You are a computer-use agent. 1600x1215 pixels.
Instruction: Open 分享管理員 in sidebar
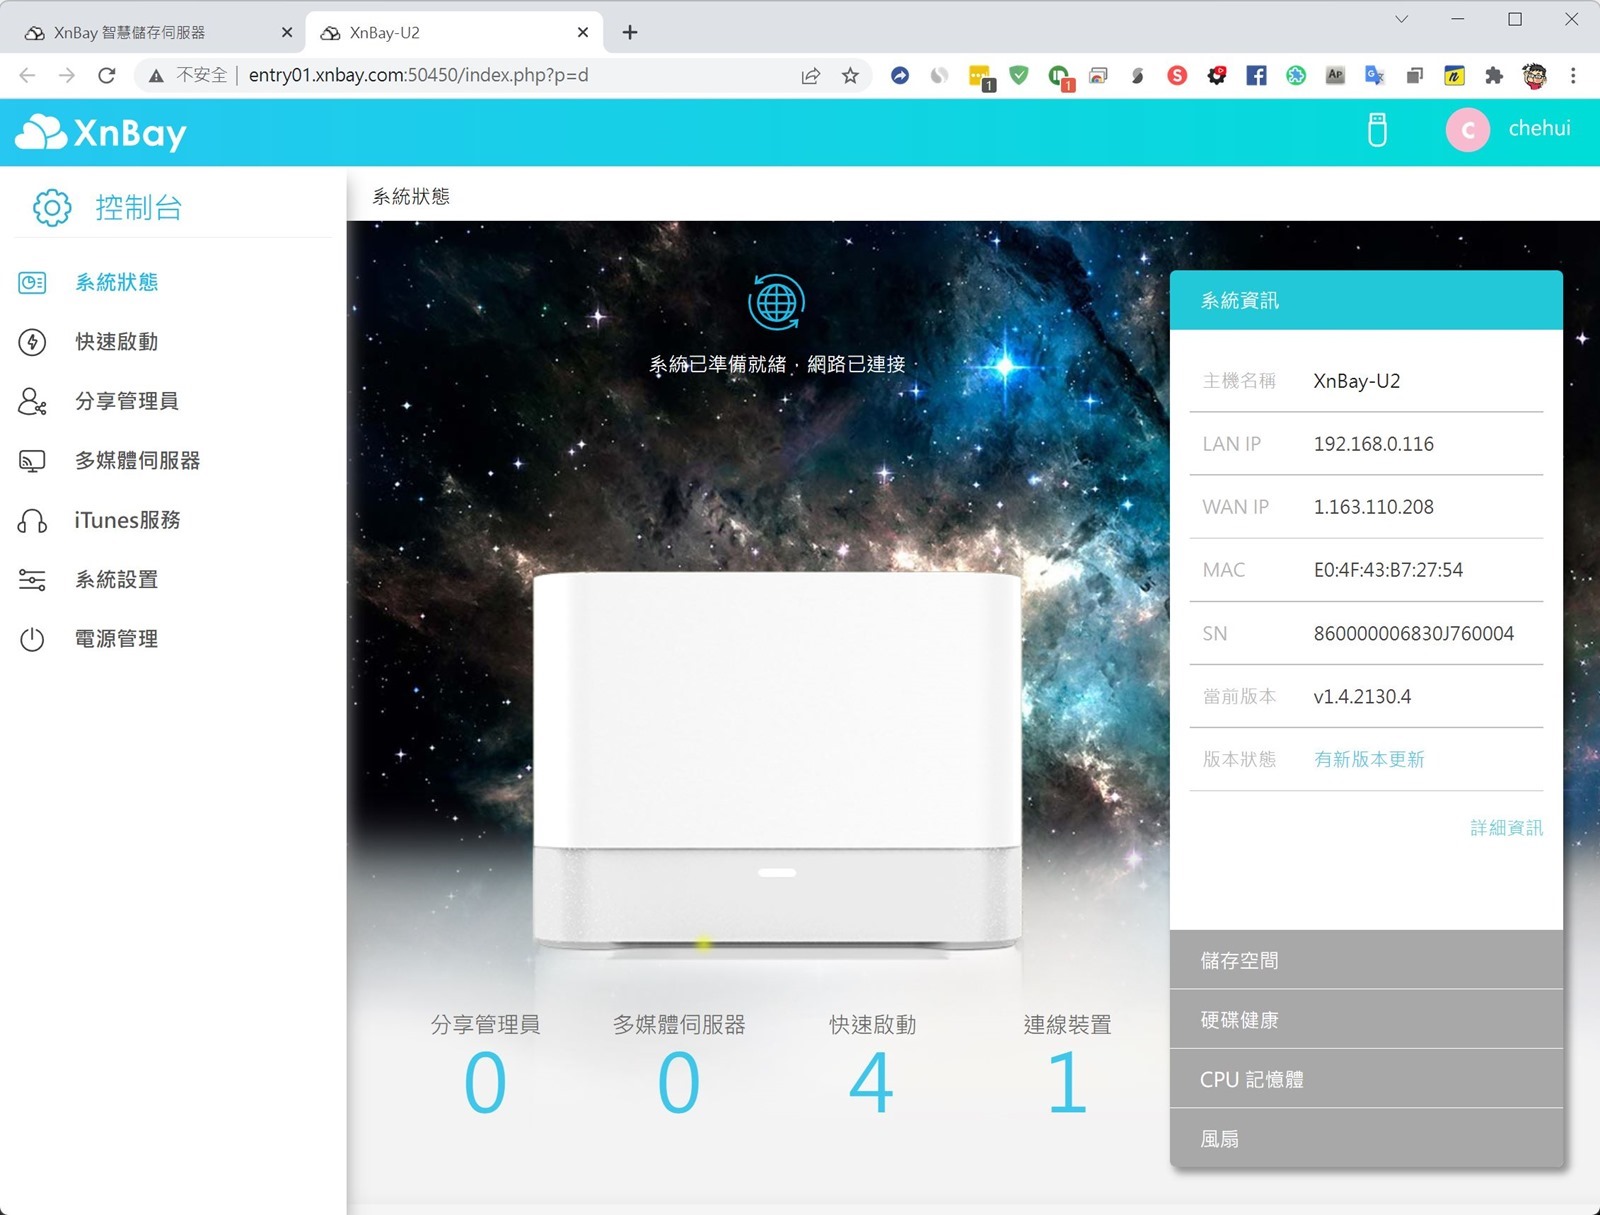pyautogui.click(x=126, y=401)
